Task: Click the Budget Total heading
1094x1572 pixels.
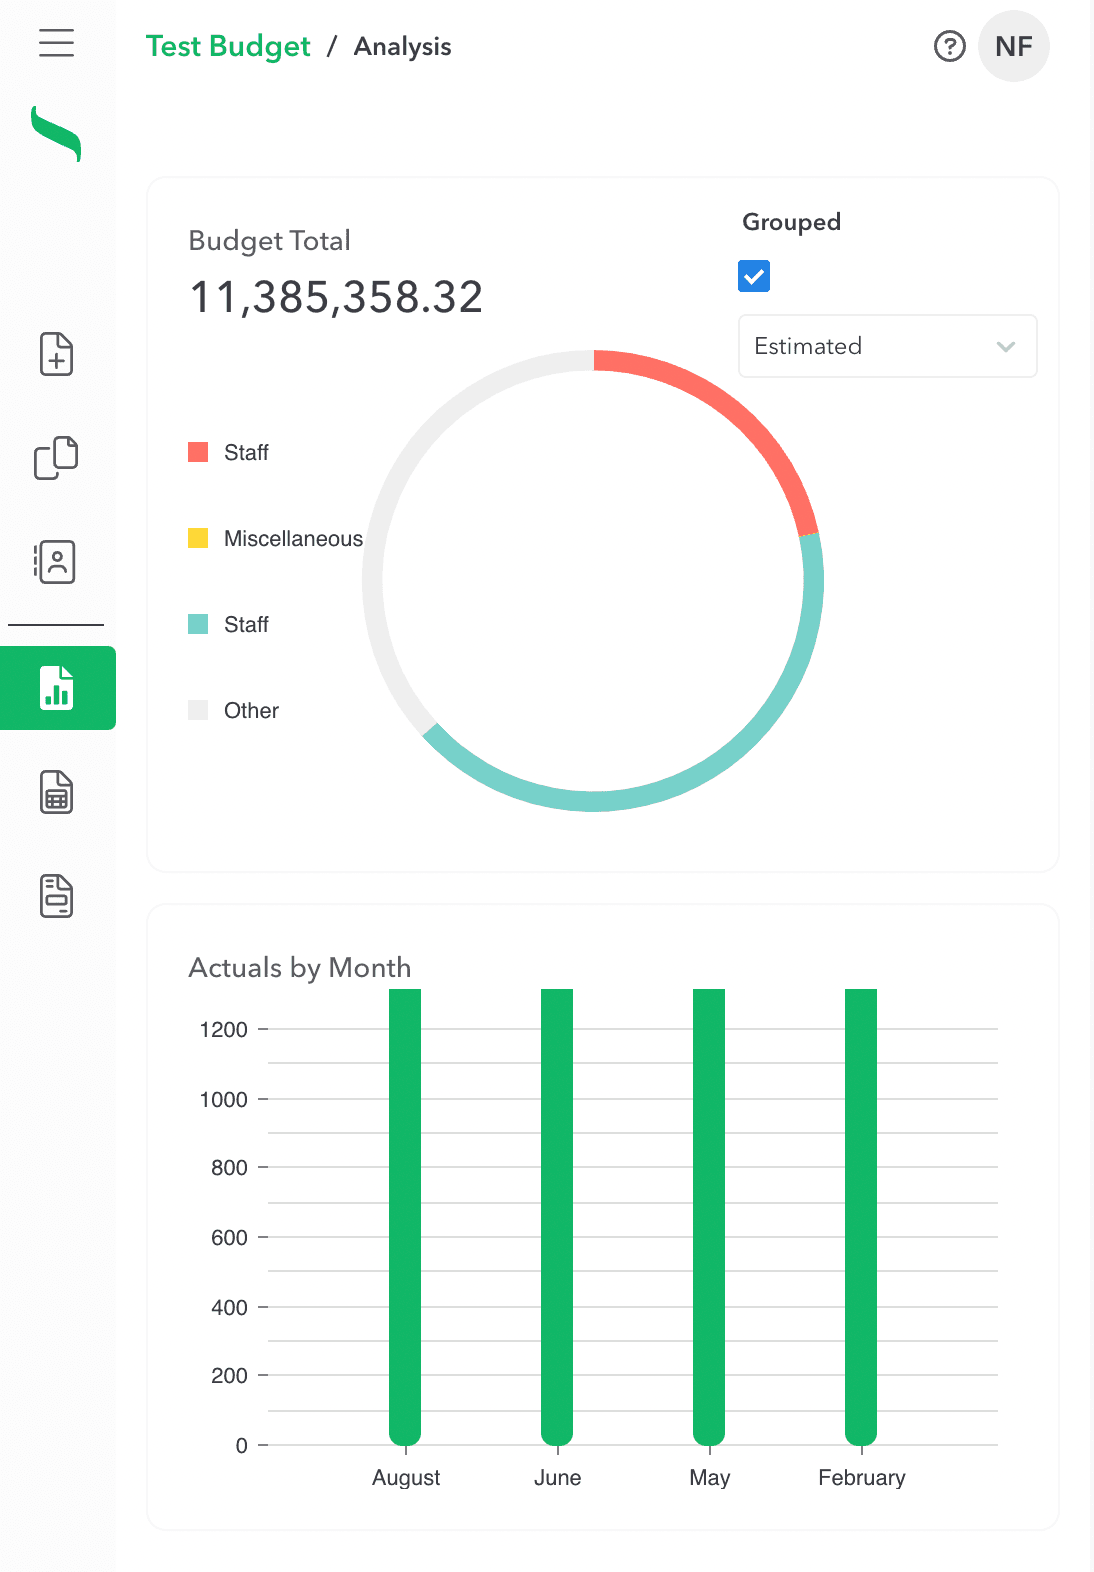Action: 269,240
